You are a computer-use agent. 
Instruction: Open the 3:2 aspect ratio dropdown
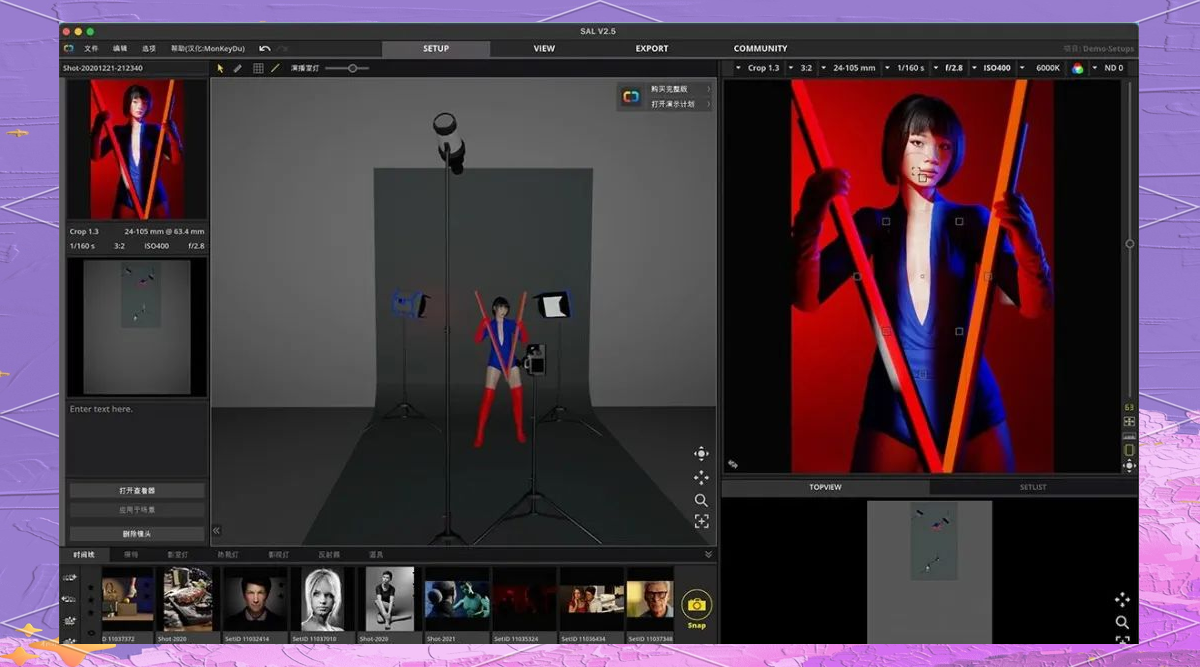803,68
